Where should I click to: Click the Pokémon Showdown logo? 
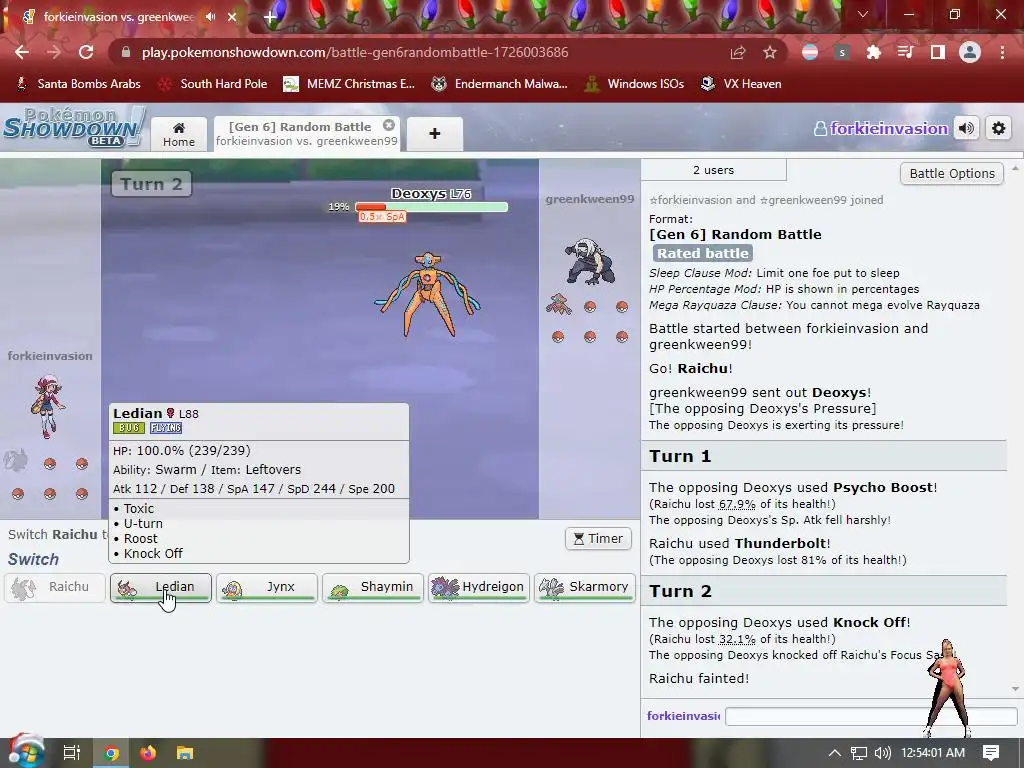pyautogui.click(x=74, y=127)
